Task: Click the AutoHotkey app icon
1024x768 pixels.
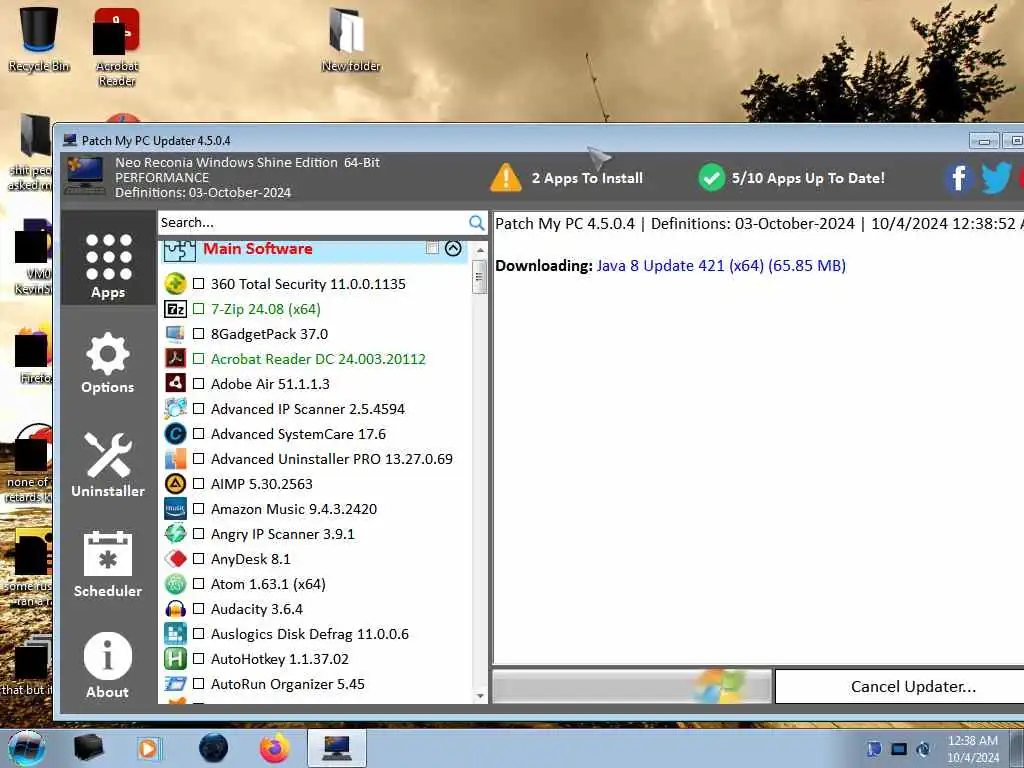Action: coord(175,659)
